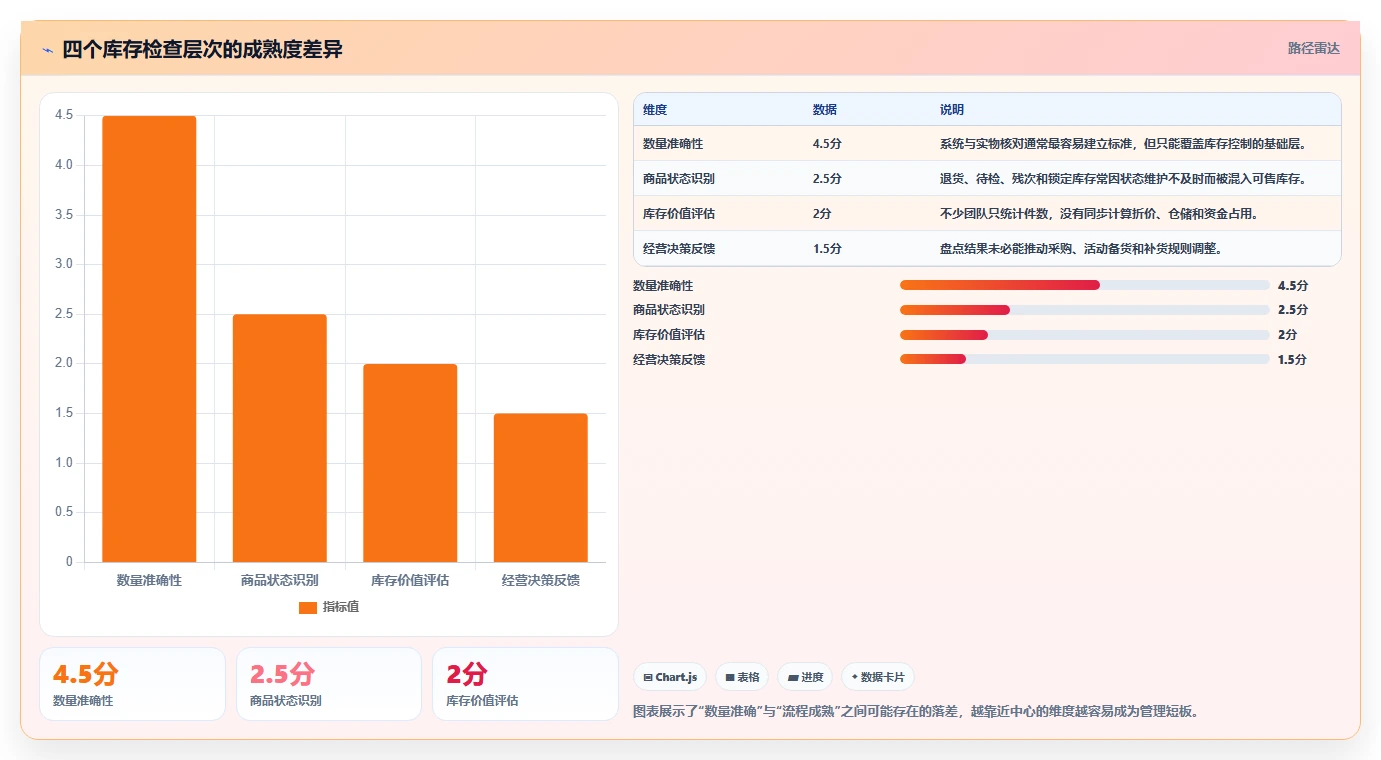Click the 数量准确性 x-axis label
Screen dimensions: 1381x760
click(149, 580)
